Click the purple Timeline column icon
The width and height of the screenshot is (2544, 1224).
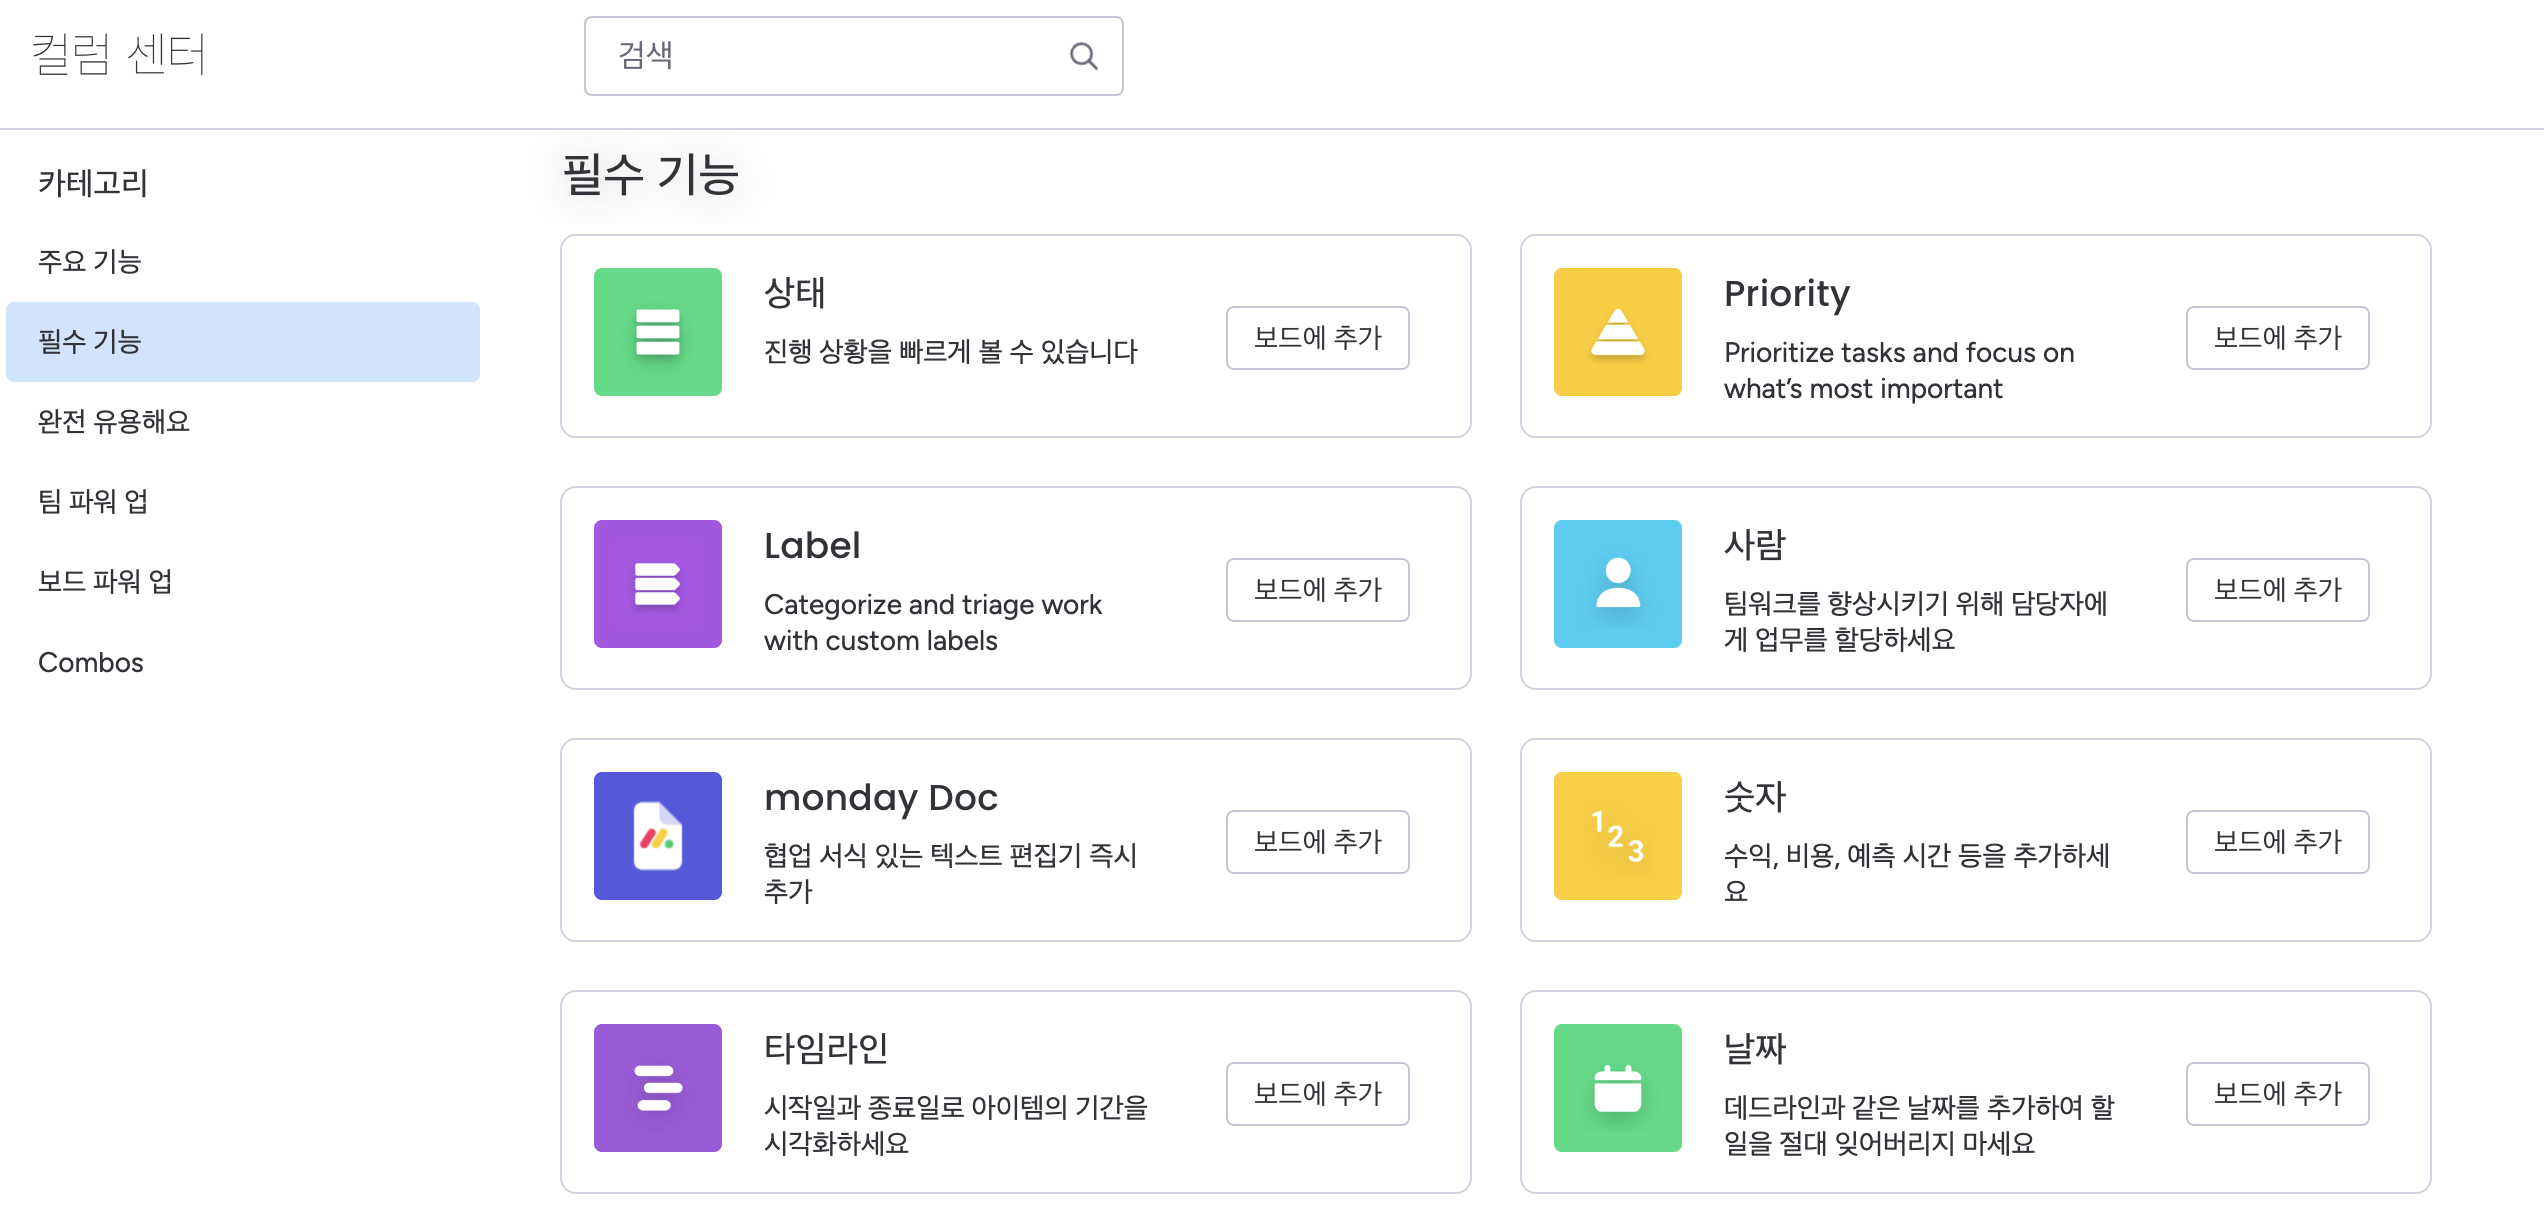(657, 1088)
